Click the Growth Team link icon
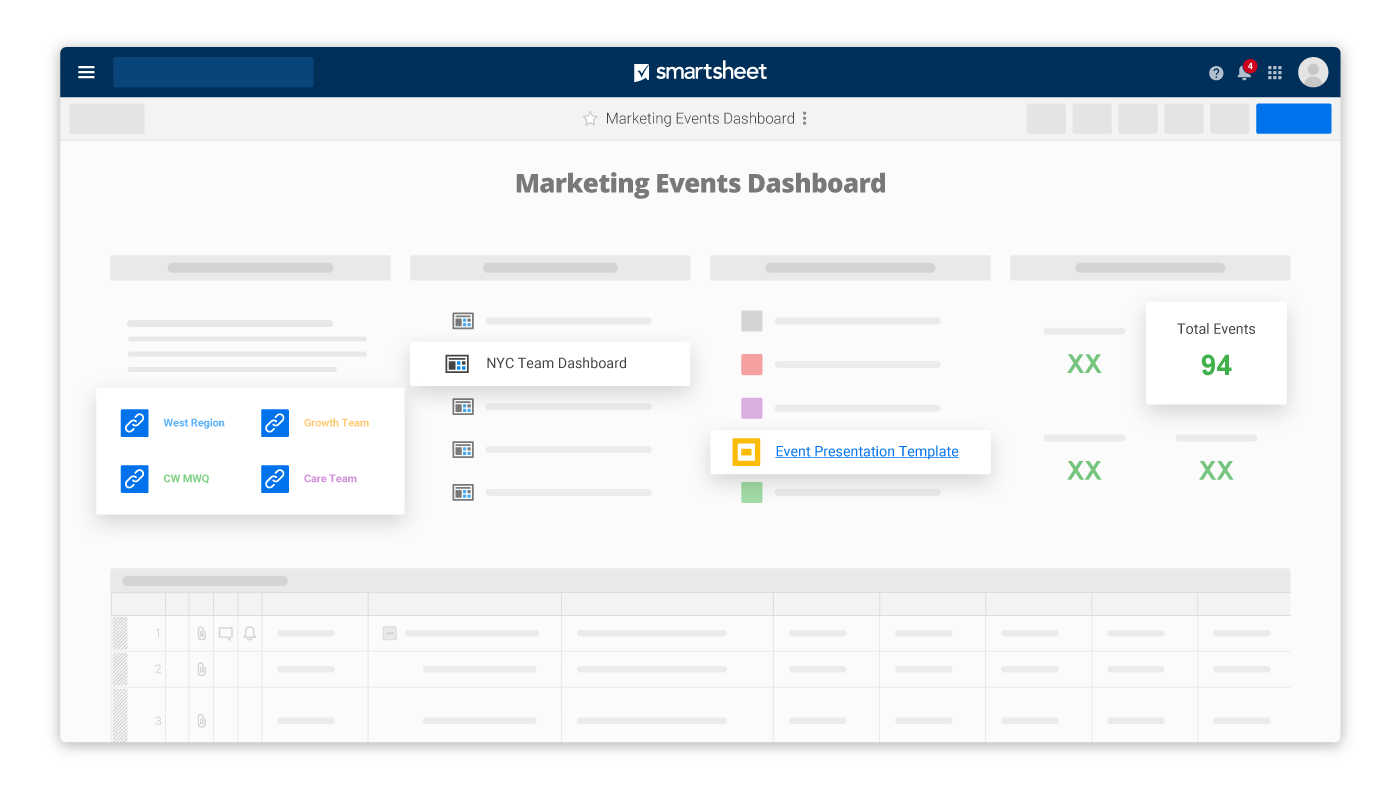 275,423
